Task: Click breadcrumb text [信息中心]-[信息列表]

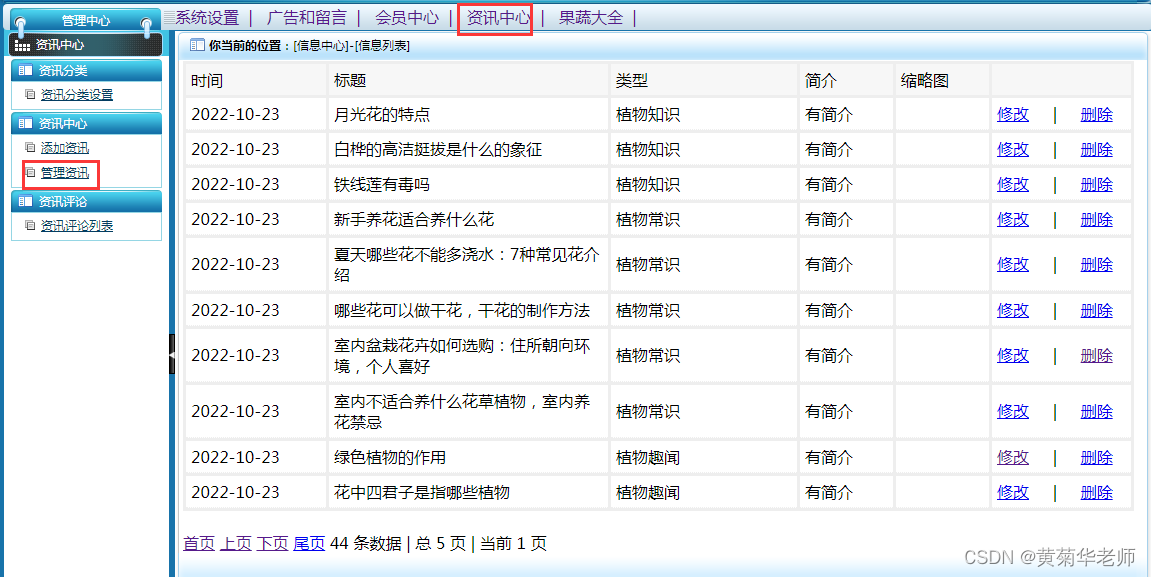Action: (x=351, y=46)
